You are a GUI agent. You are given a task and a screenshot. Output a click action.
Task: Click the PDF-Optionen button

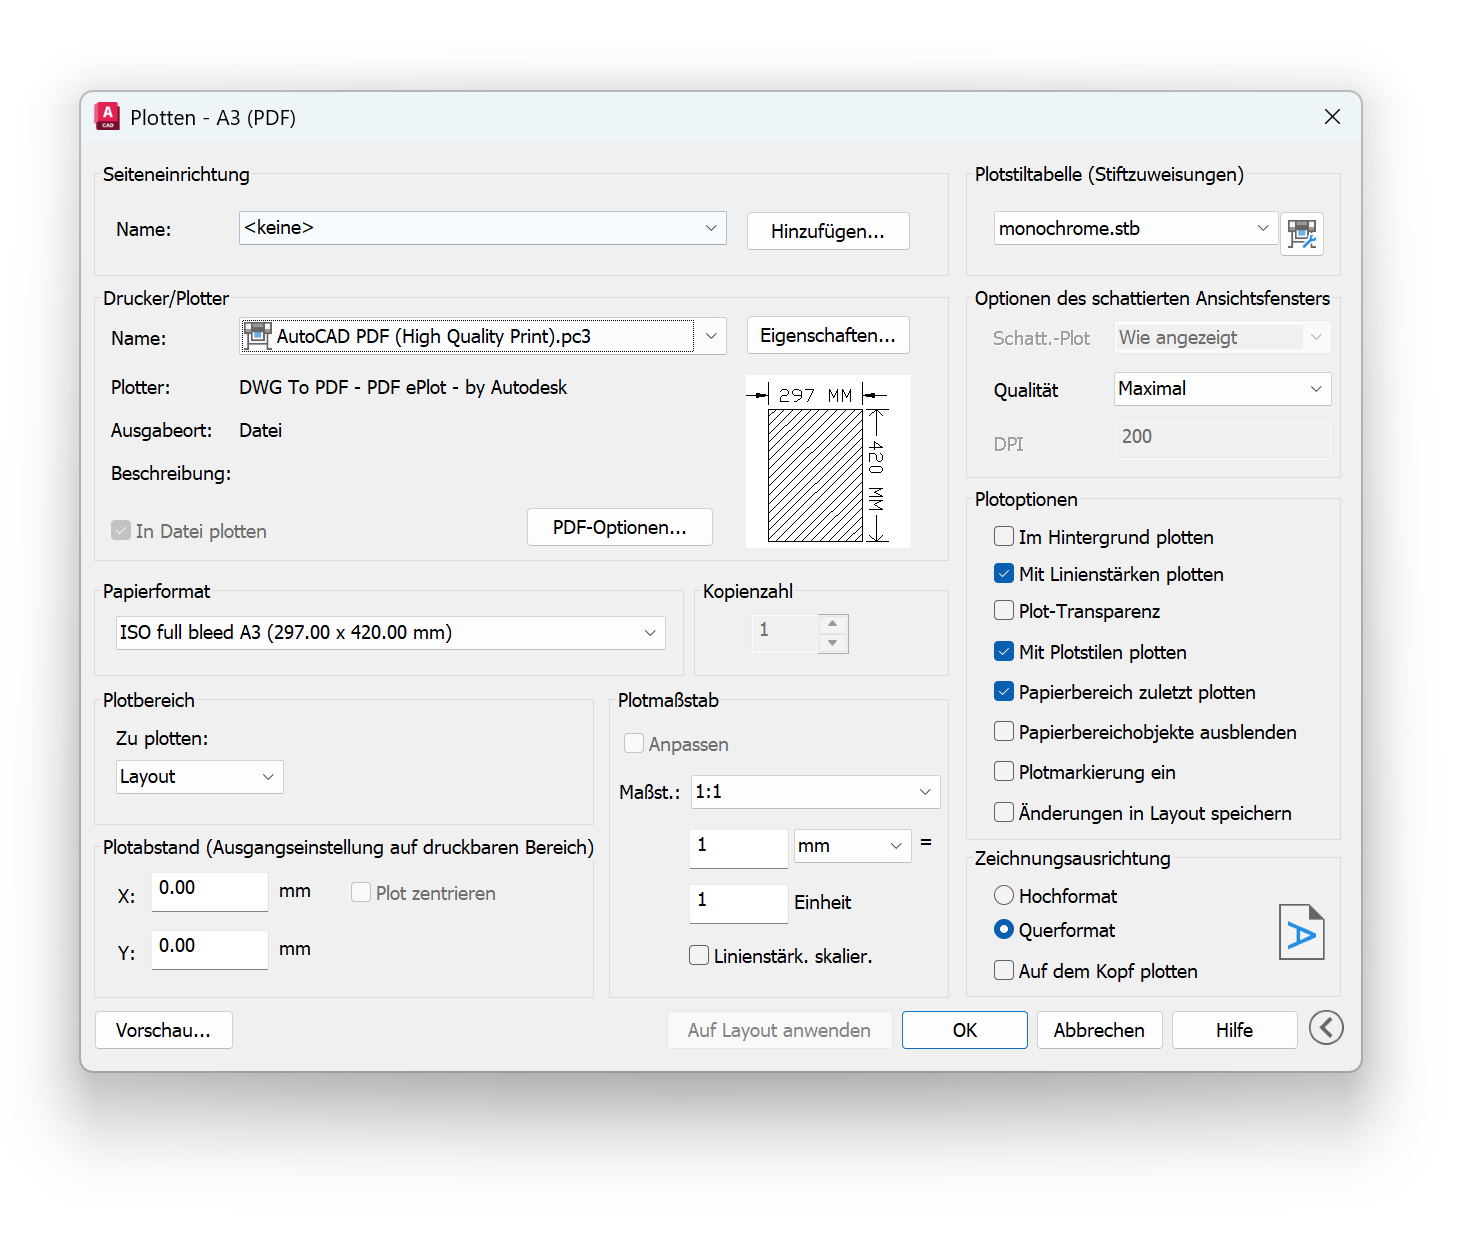pyautogui.click(x=619, y=528)
